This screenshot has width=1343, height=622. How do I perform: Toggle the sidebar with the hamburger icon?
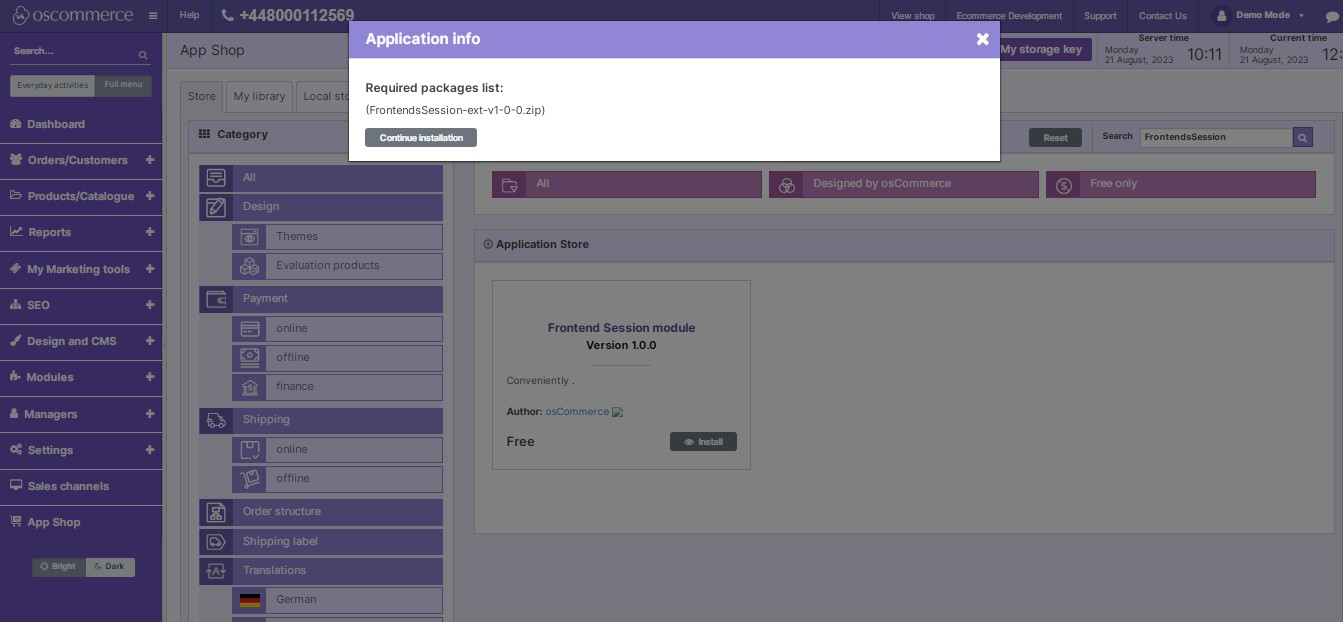[152, 16]
